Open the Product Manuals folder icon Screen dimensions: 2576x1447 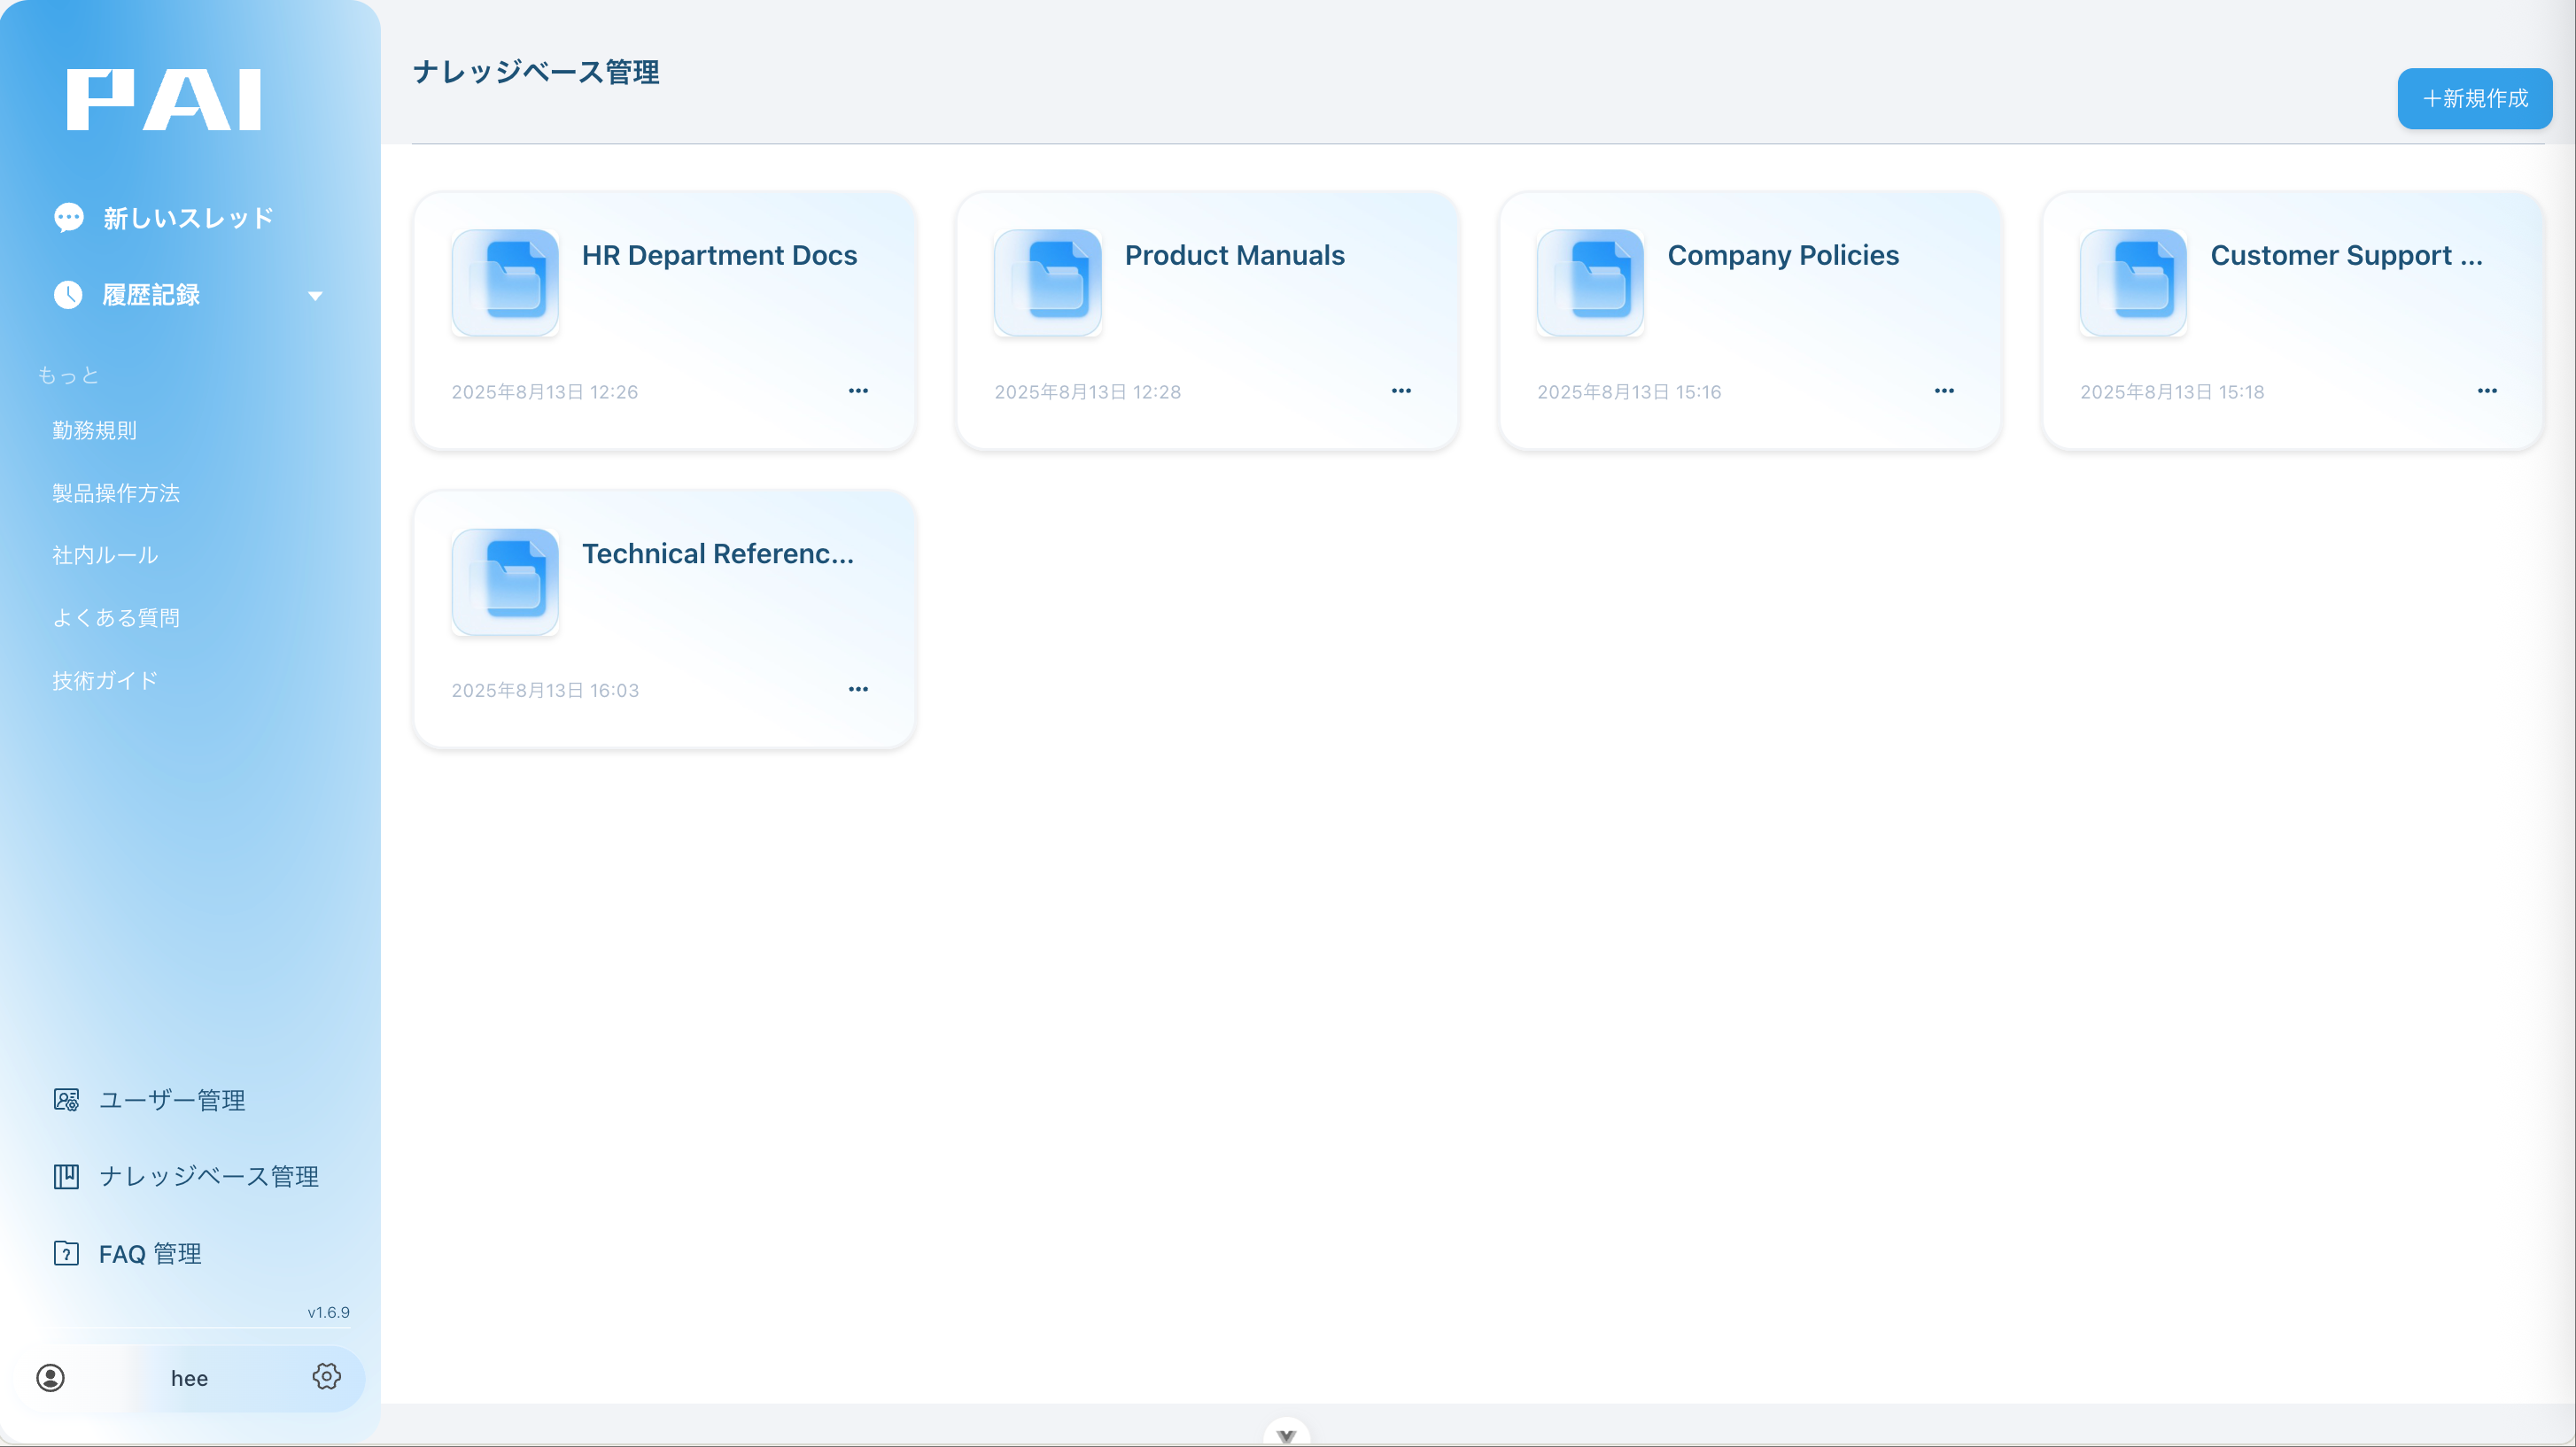coord(1047,282)
